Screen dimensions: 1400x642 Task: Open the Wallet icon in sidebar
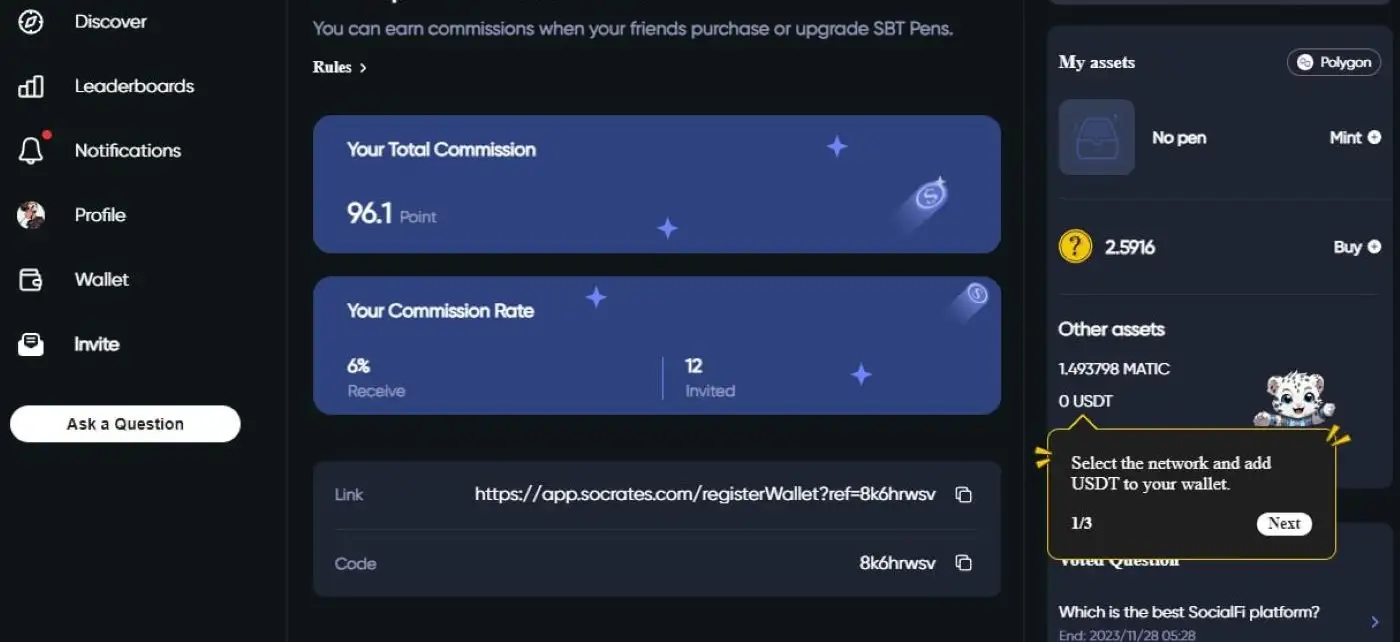click(31, 280)
